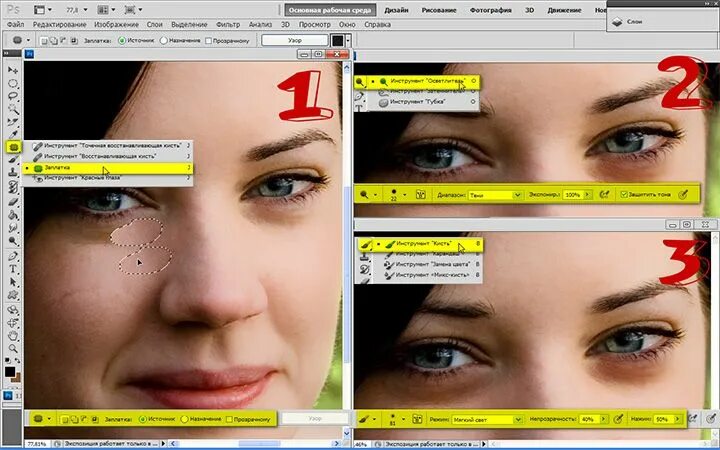Open the Выделение menu
Image resolution: width=720 pixels, height=450 pixels.
[189, 24]
